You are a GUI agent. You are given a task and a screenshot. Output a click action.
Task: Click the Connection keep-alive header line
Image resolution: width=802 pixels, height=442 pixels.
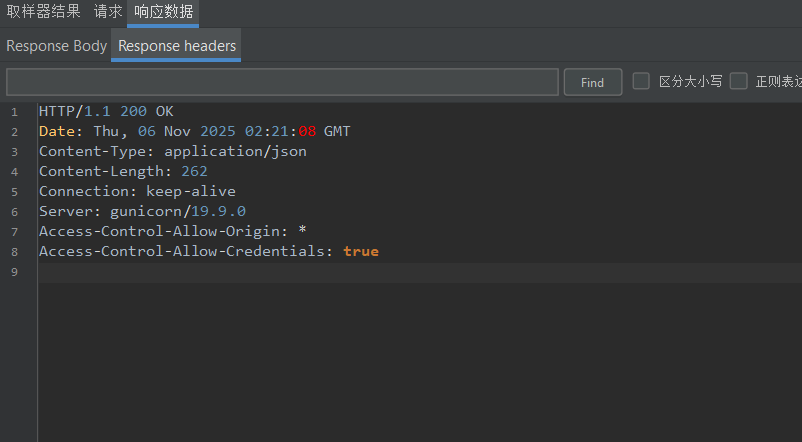point(137,191)
